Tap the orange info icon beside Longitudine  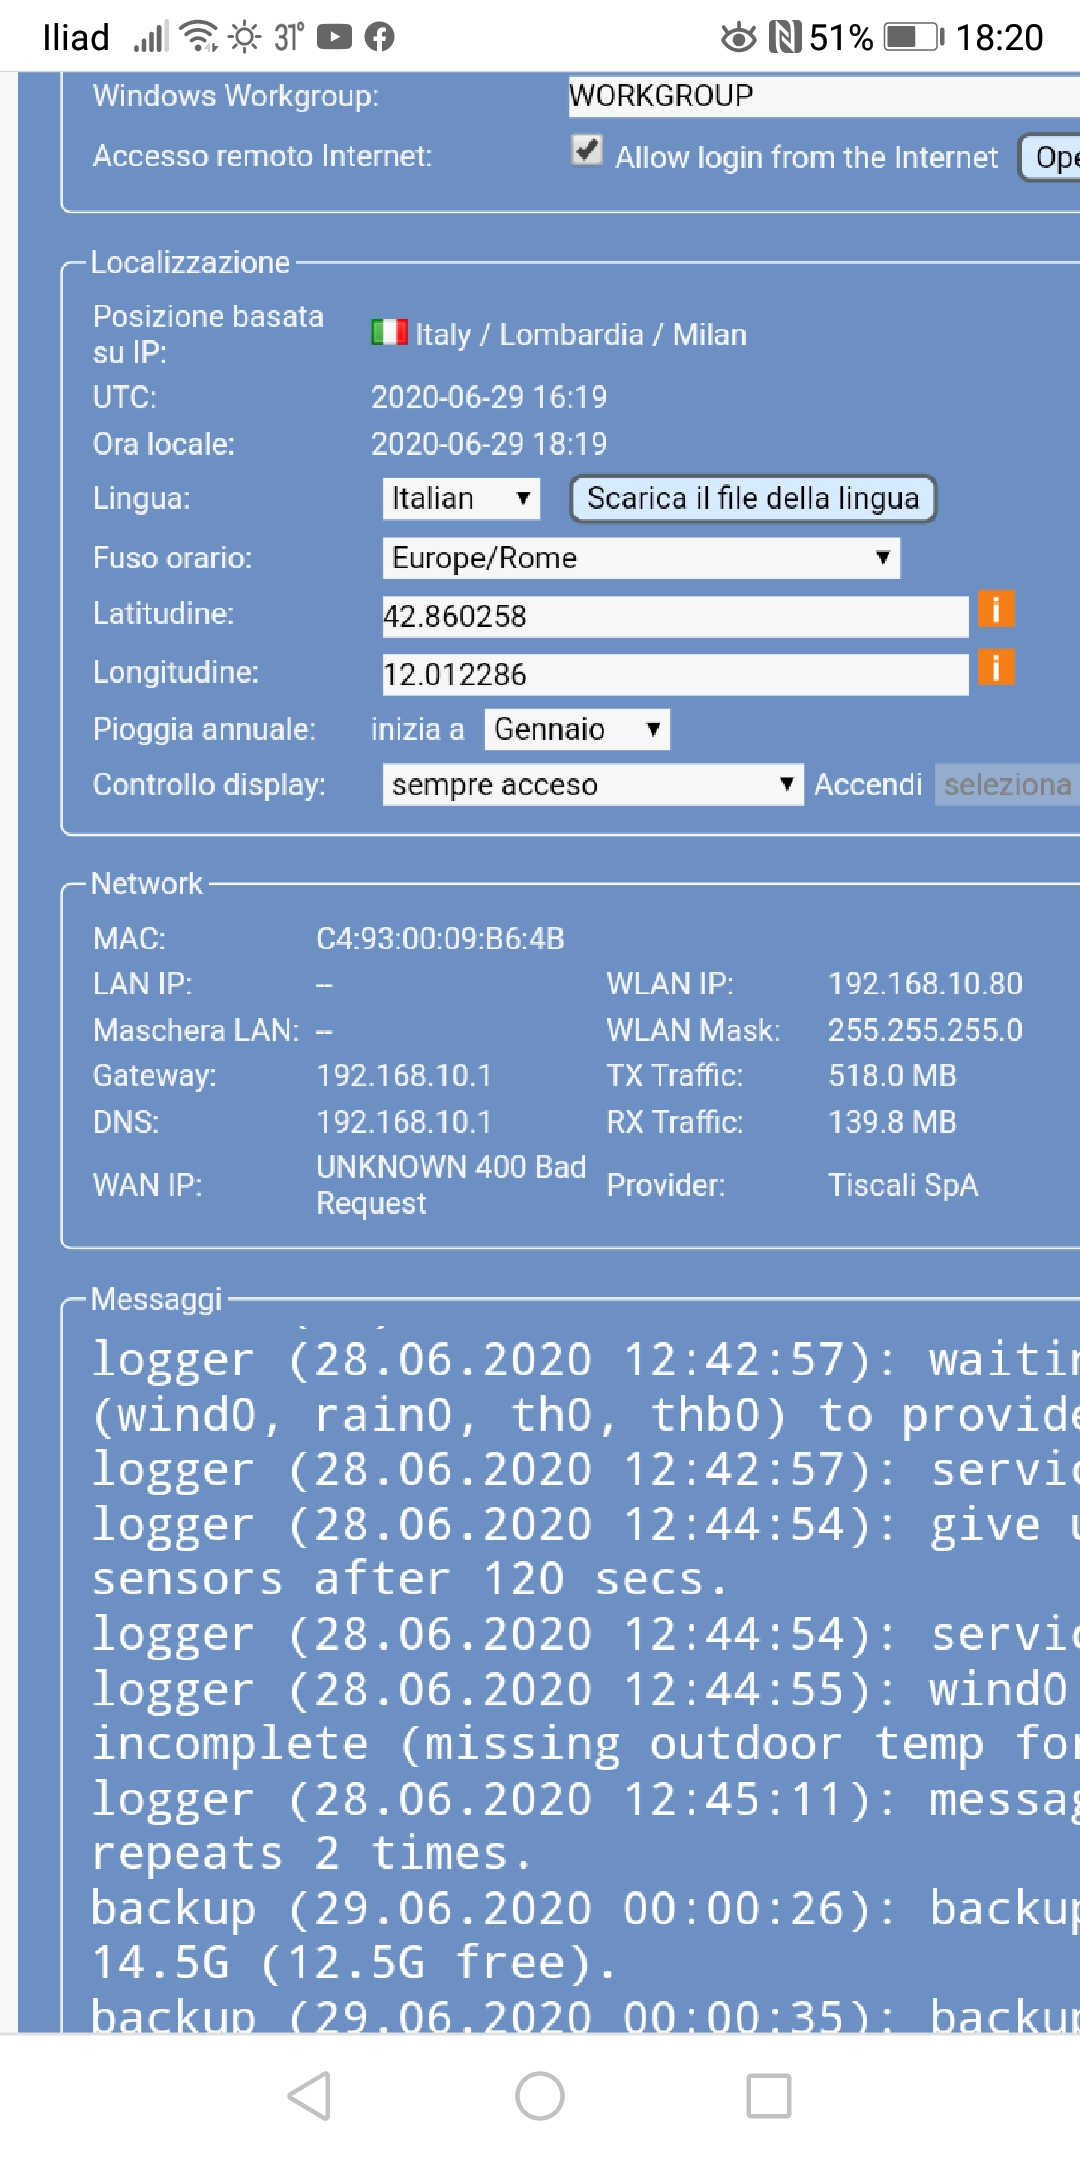995,667
